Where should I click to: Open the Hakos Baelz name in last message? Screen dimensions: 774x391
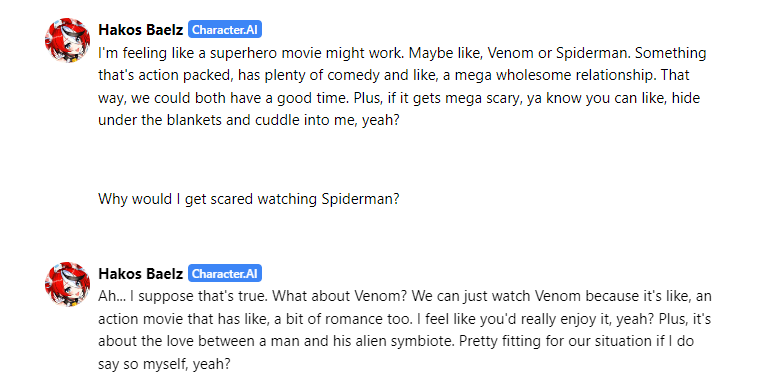(x=141, y=274)
